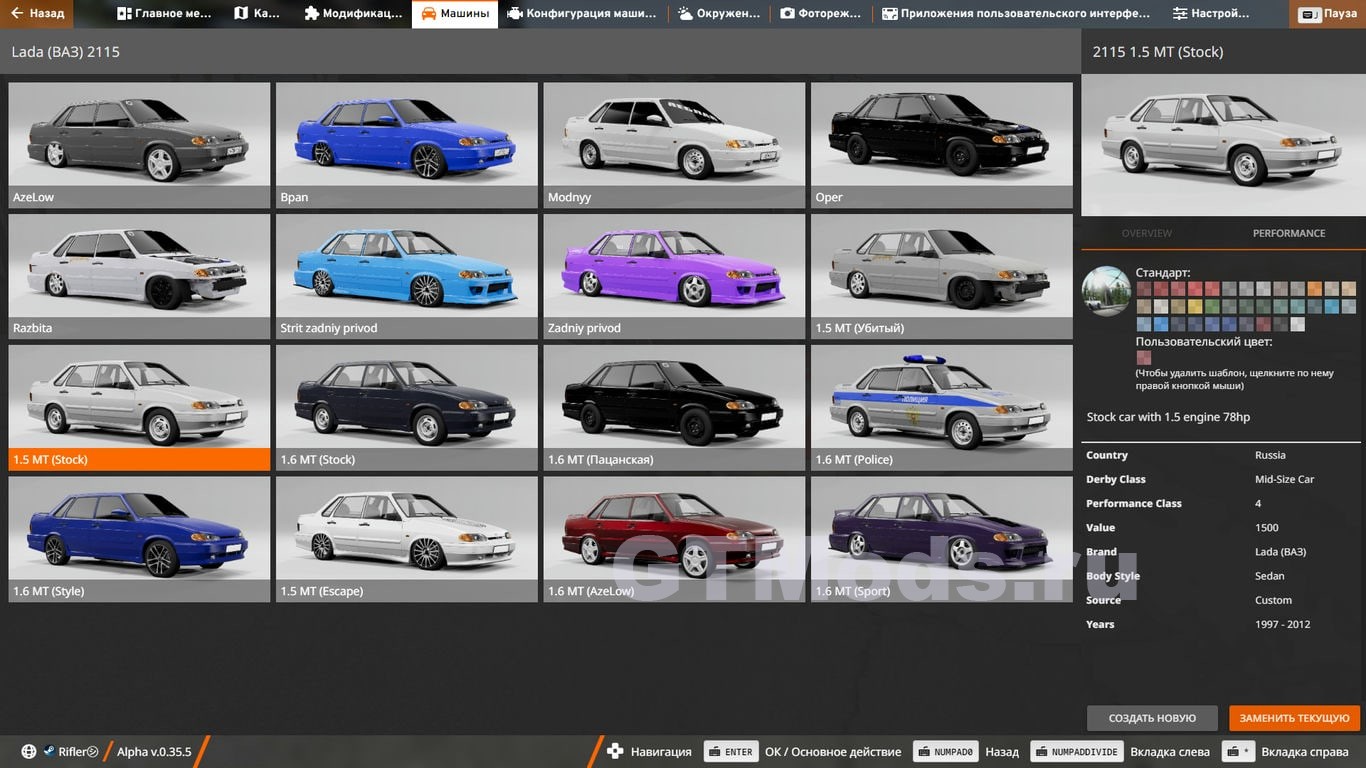Click the Alpha v.0.35.5 version label

pos(154,752)
